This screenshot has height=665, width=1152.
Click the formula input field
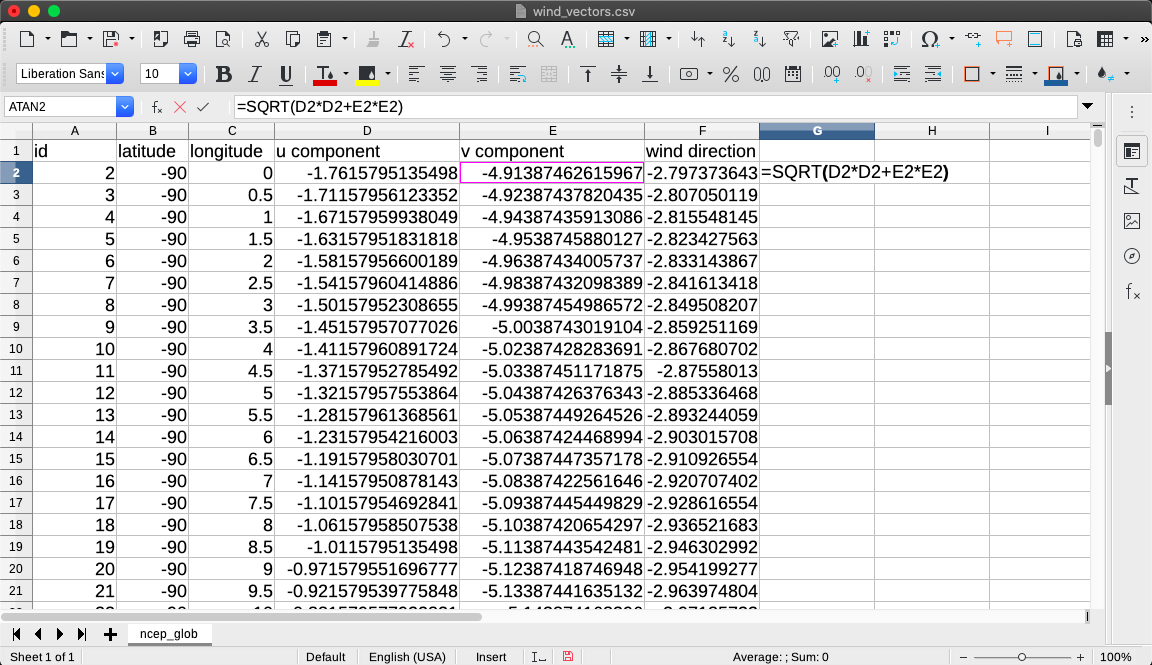[650, 107]
